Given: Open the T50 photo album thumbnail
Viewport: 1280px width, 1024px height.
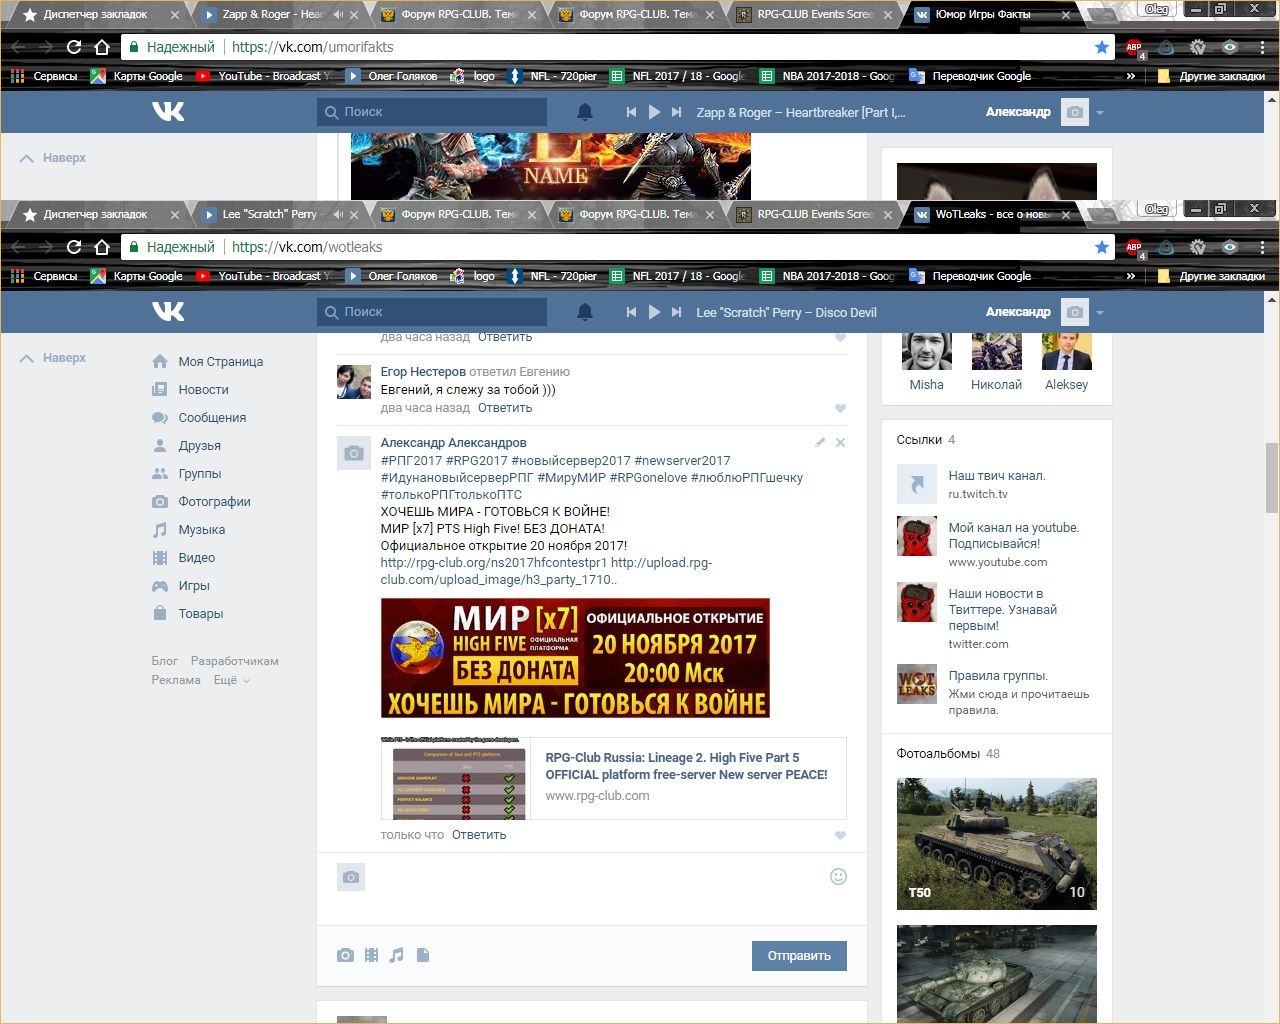Looking at the screenshot, I should click(x=997, y=844).
